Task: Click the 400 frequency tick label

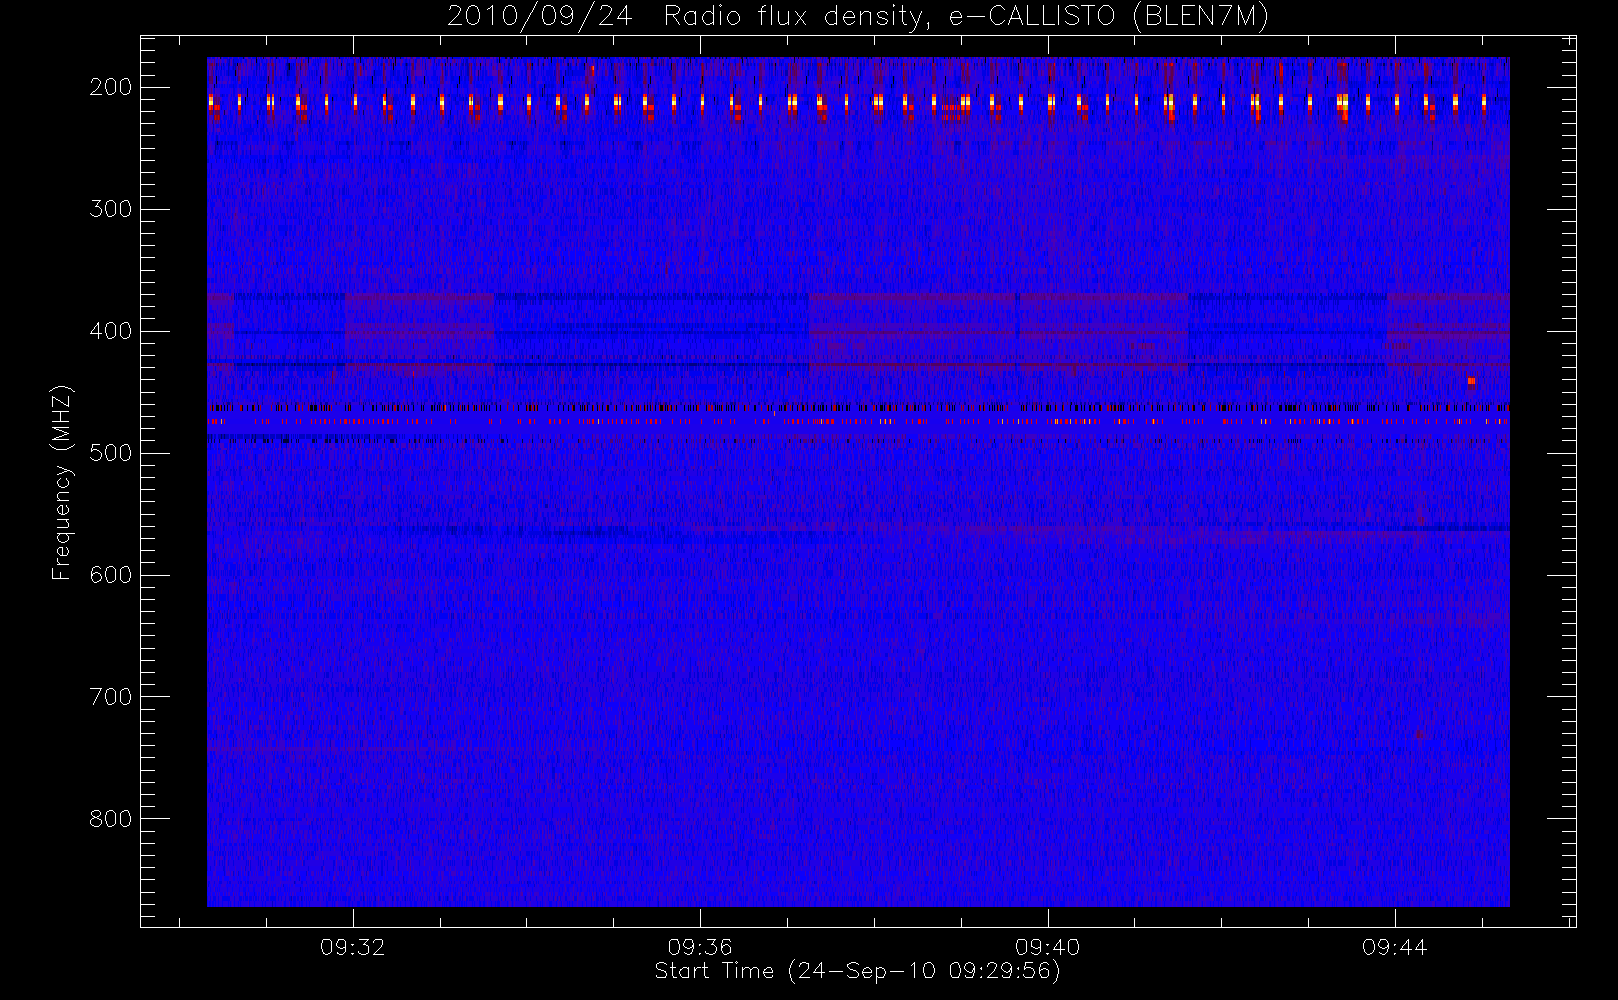Action: coord(110,331)
